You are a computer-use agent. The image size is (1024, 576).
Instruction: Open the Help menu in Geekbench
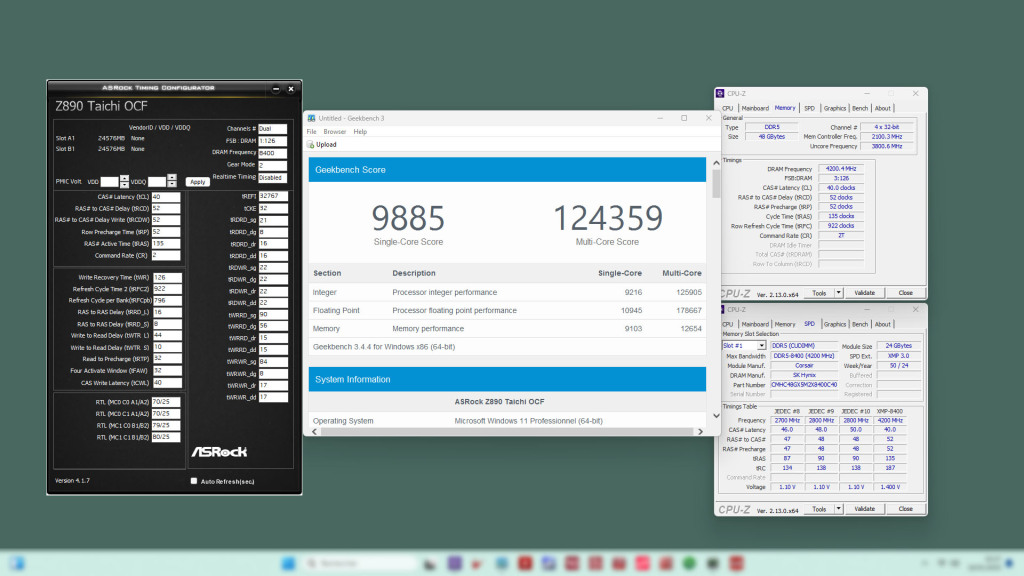point(360,132)
